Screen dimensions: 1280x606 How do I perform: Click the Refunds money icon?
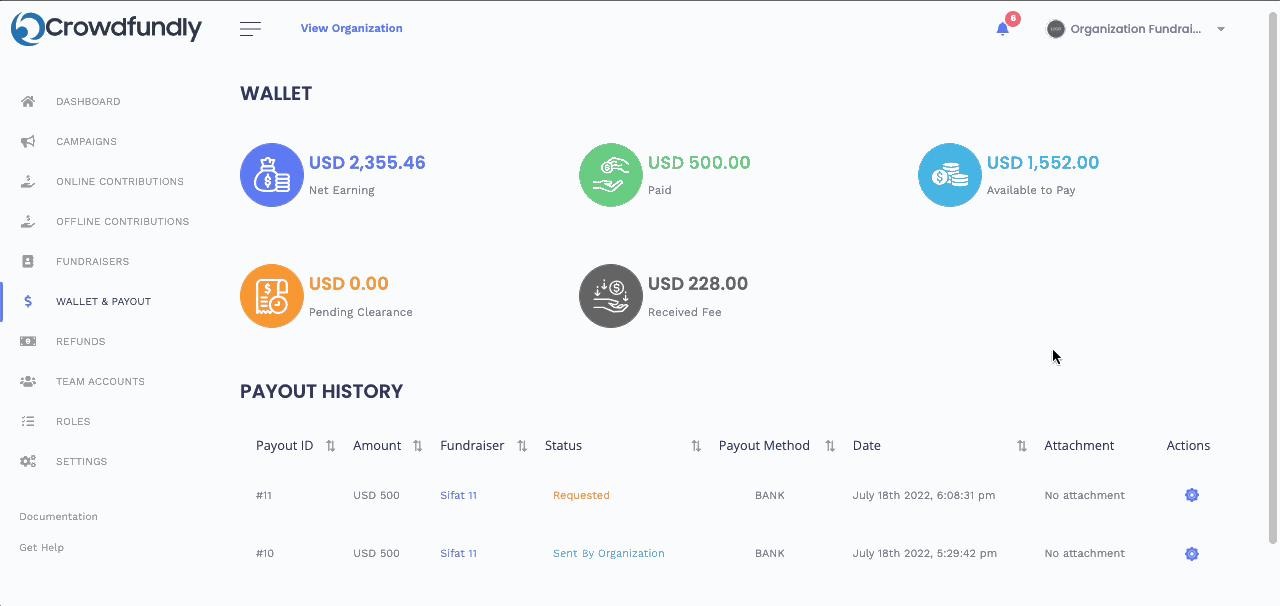point(28,341)
